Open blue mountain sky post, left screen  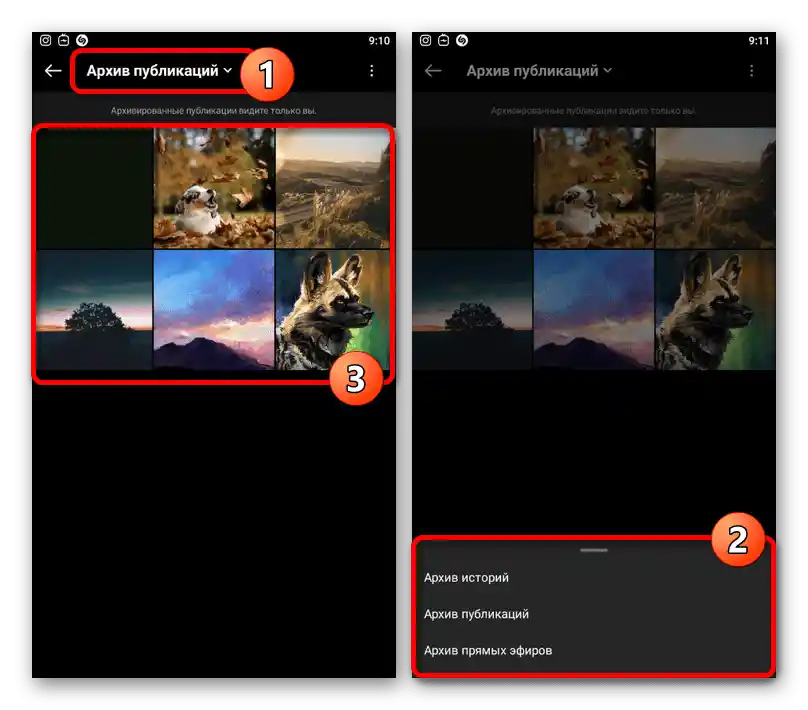214,310
